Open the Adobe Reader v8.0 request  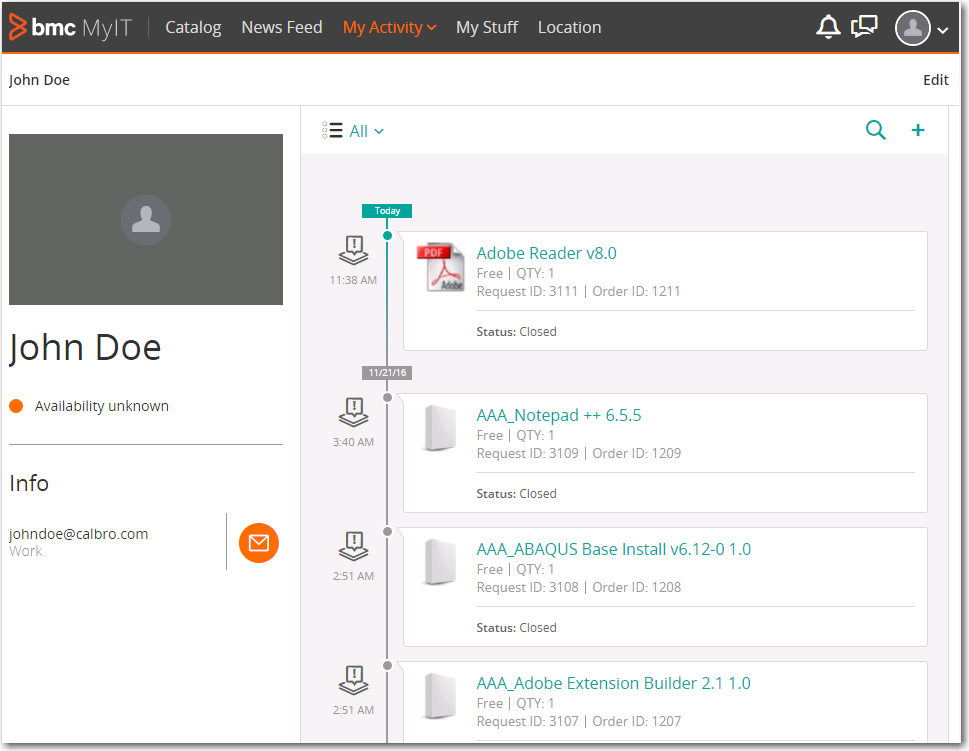(x=546, y=253)
